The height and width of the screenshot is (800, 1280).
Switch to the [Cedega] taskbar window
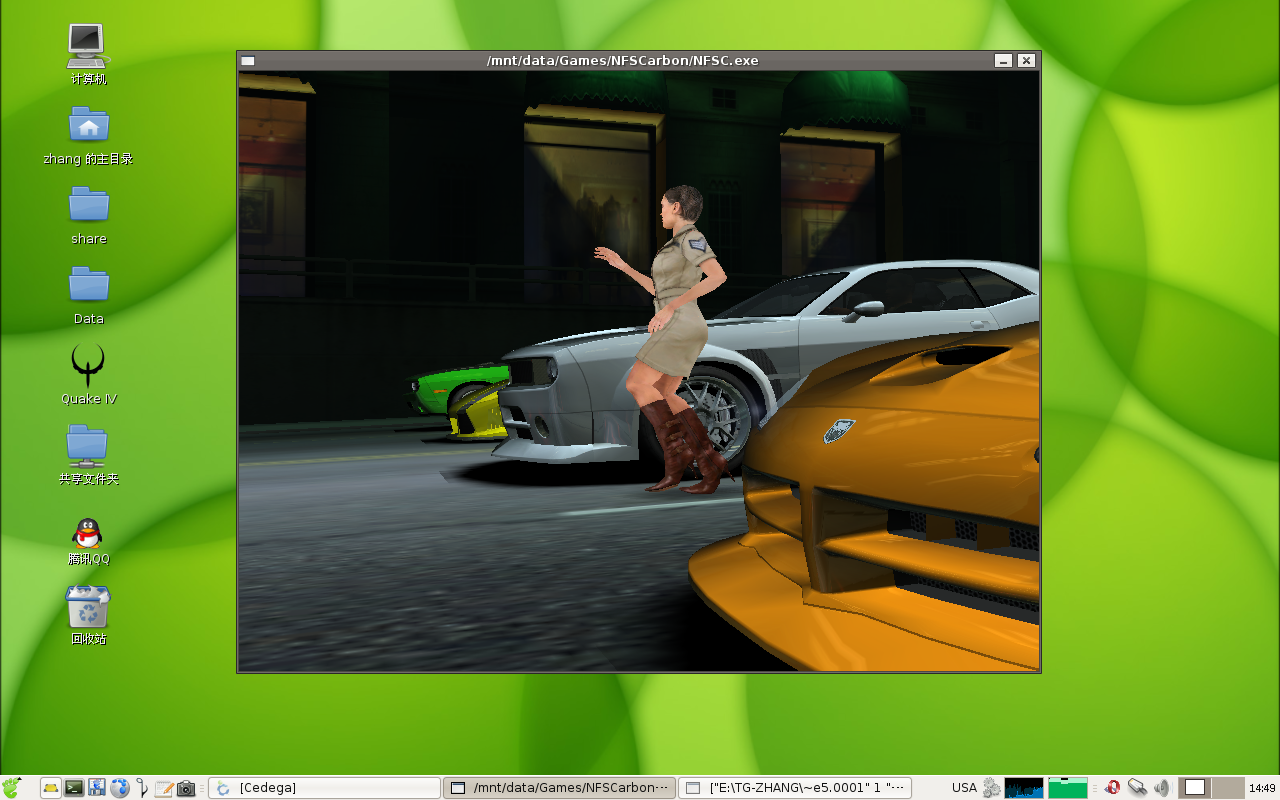pos(325,788)
